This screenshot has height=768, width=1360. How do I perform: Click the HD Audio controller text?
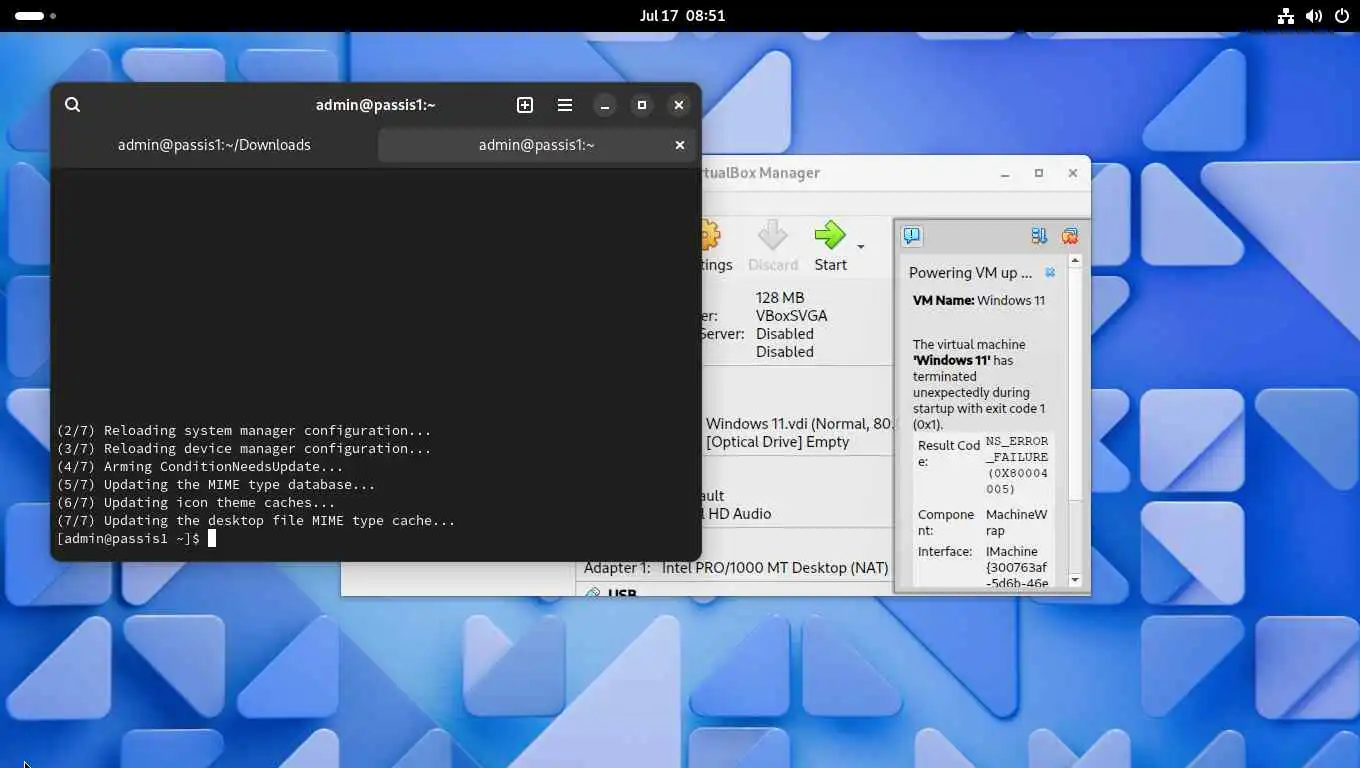(x=739, y=514)
